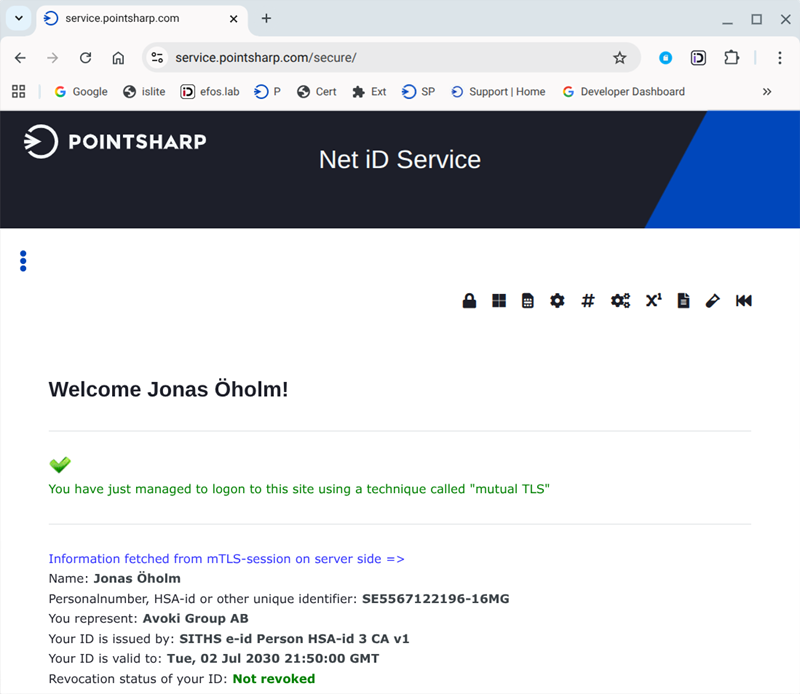Click the hash symbol icon
The height and width of the screenshot is (694, 800).
pos(588,301)
